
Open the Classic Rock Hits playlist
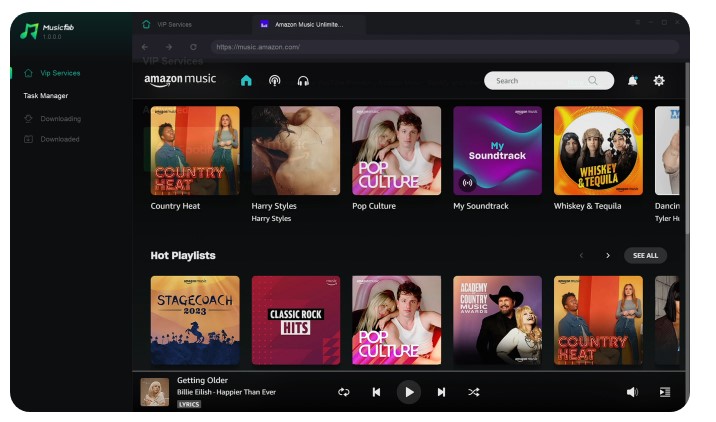(x=296, y=320)
